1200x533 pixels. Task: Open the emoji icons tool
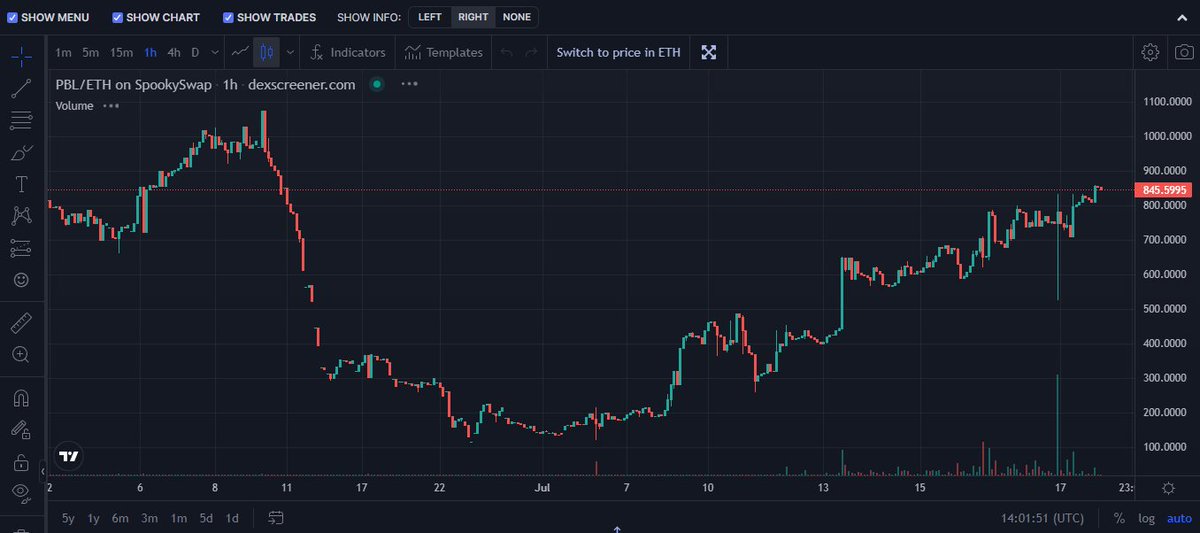click(21, 280)
